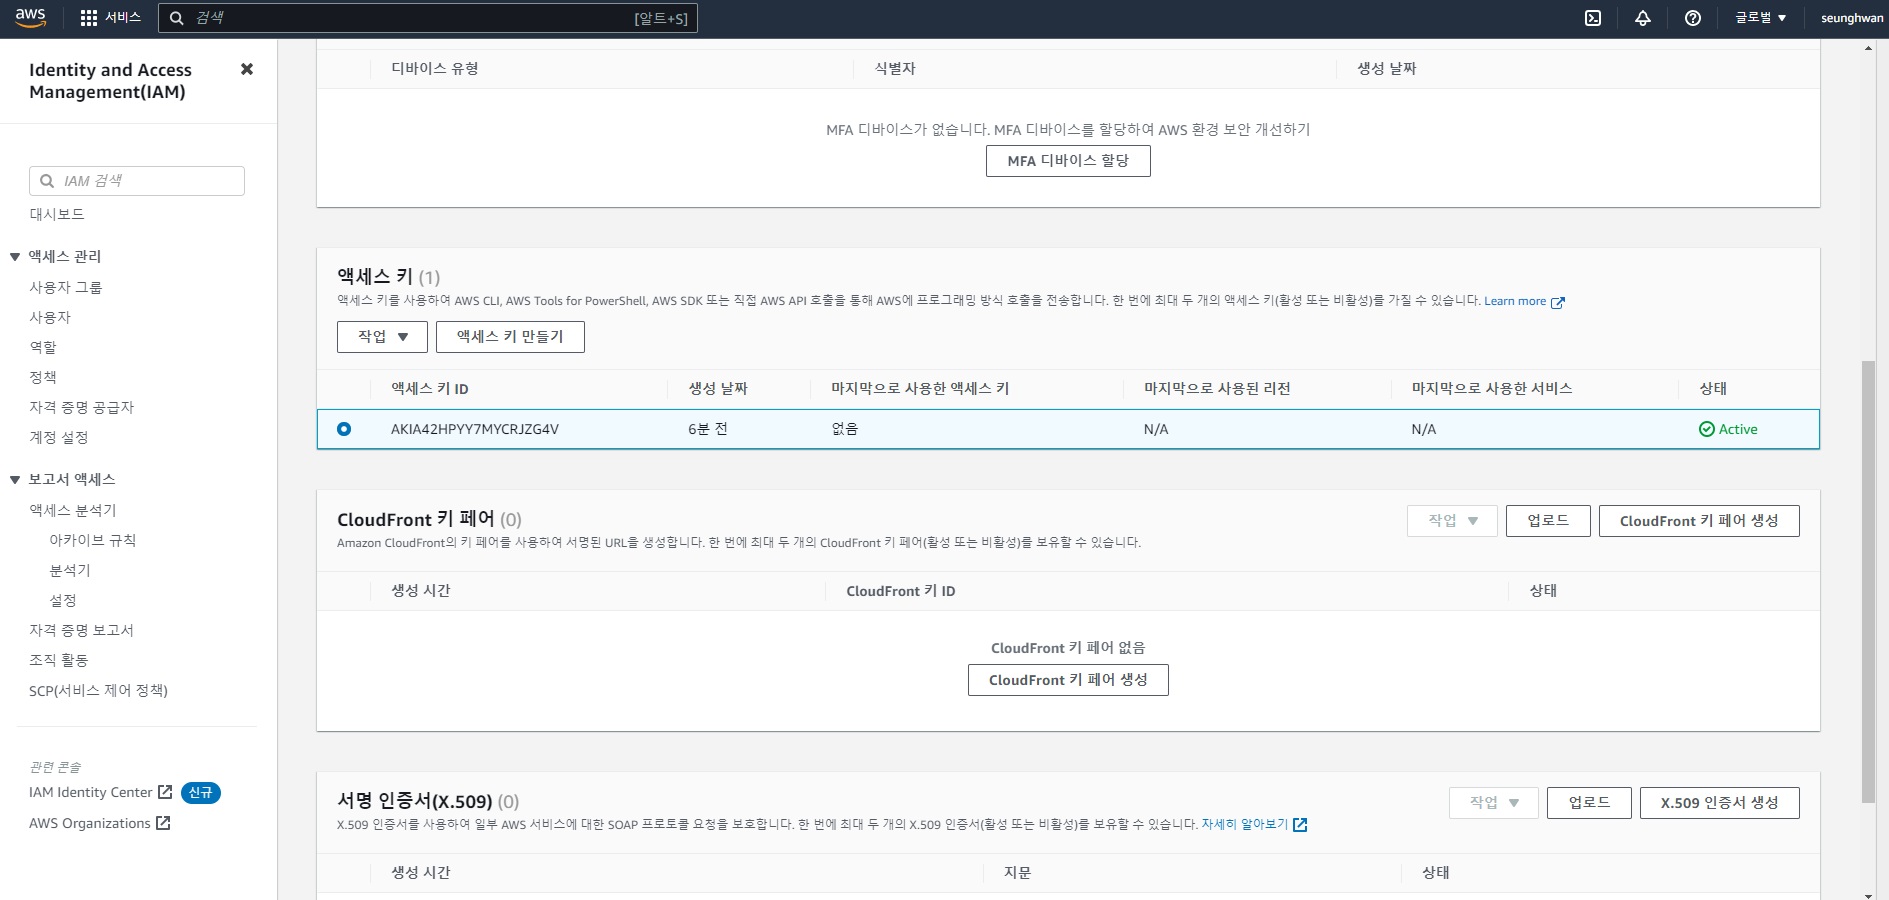Open the Learn more link for access keys
Viewport: 1889px width, 900px height.
[1515, 301]
